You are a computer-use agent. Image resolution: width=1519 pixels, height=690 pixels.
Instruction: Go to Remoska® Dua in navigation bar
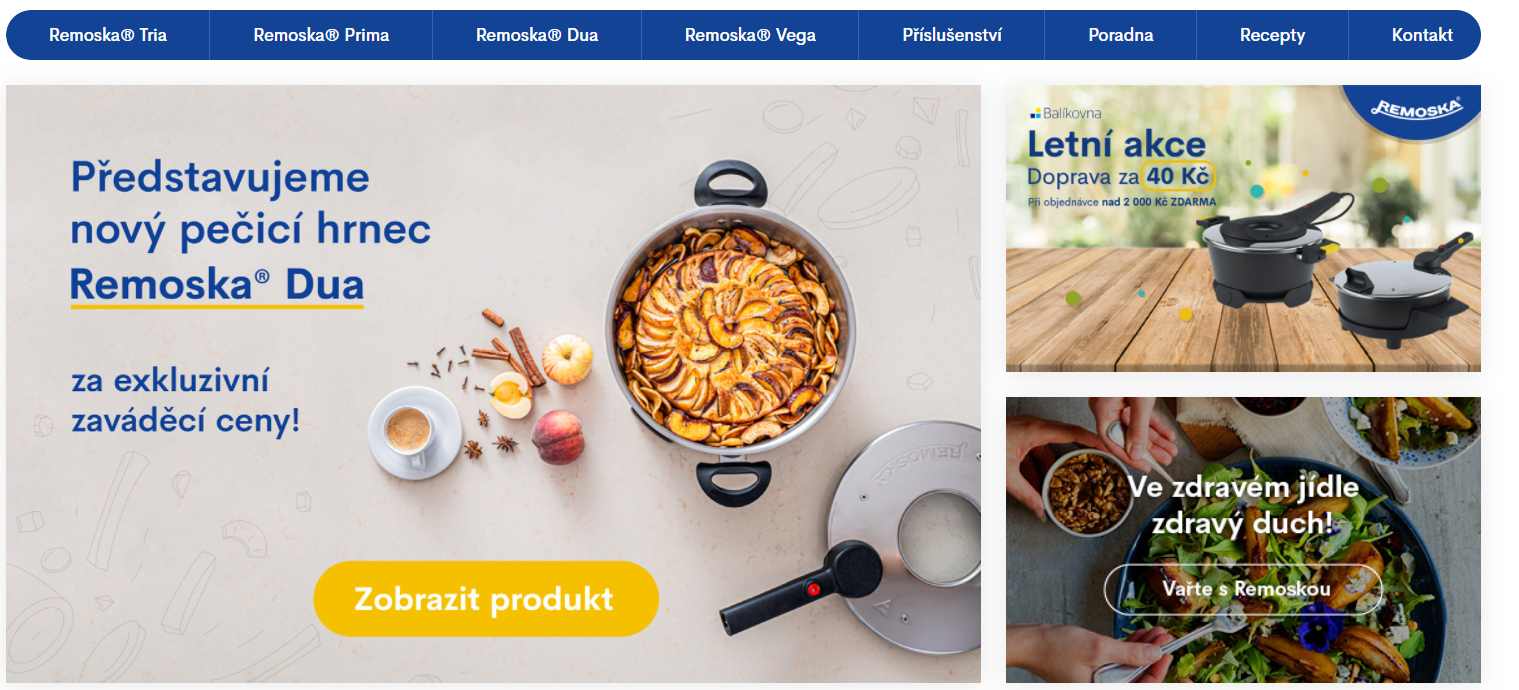537,35
